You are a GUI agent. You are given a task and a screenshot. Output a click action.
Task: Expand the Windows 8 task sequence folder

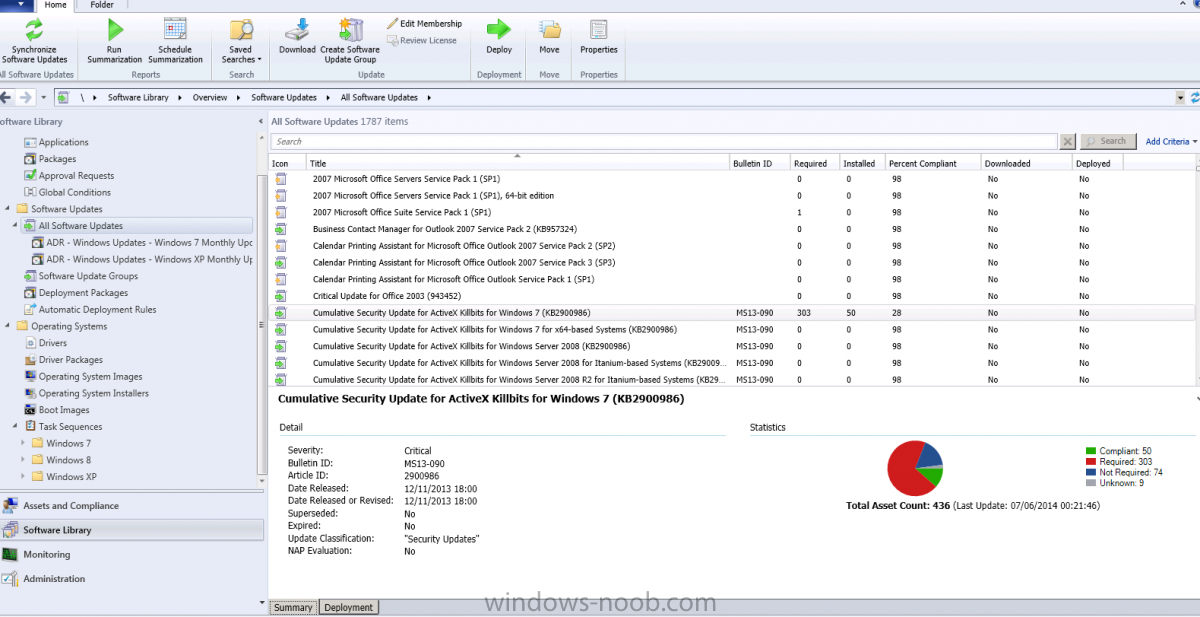tap(24, 460)
